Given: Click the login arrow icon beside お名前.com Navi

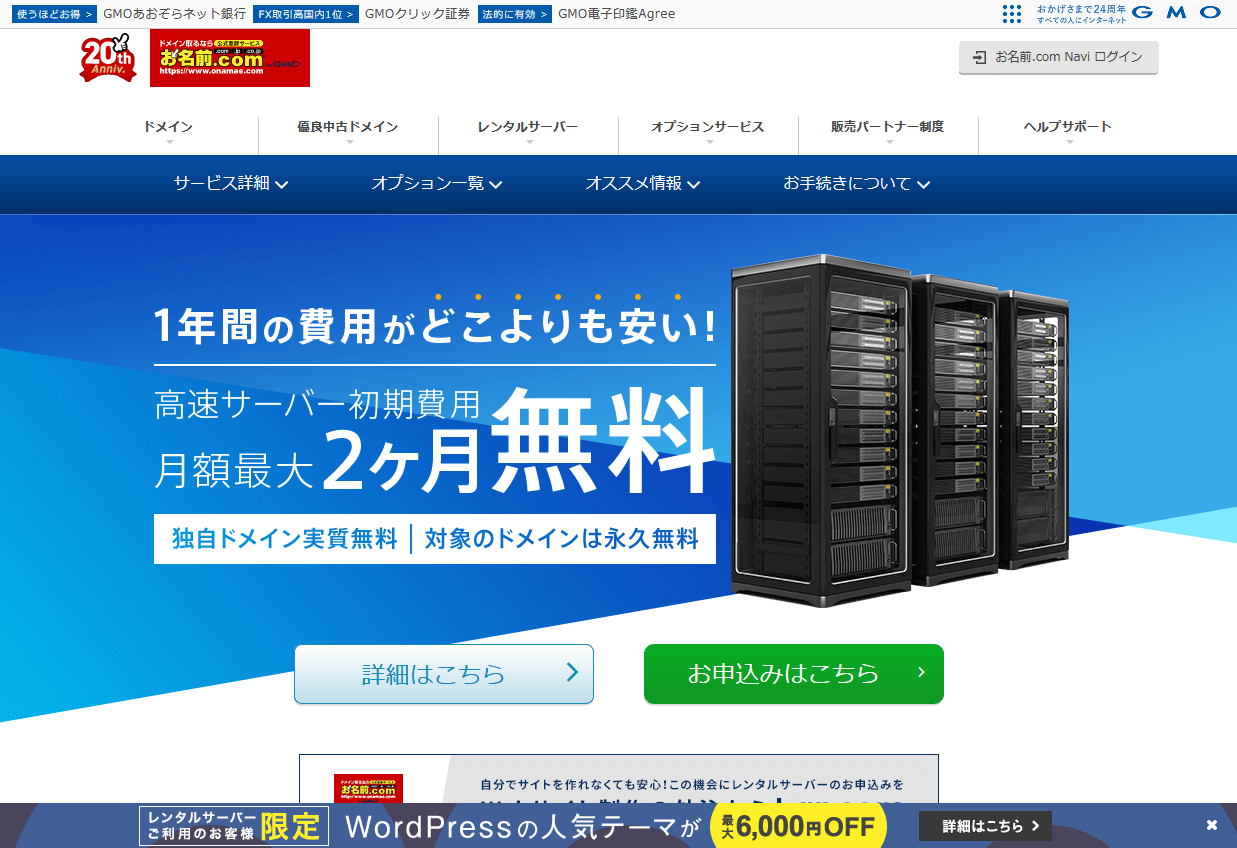Looking at the screenshot, I should pyautogui.click(x=980, y=57).
